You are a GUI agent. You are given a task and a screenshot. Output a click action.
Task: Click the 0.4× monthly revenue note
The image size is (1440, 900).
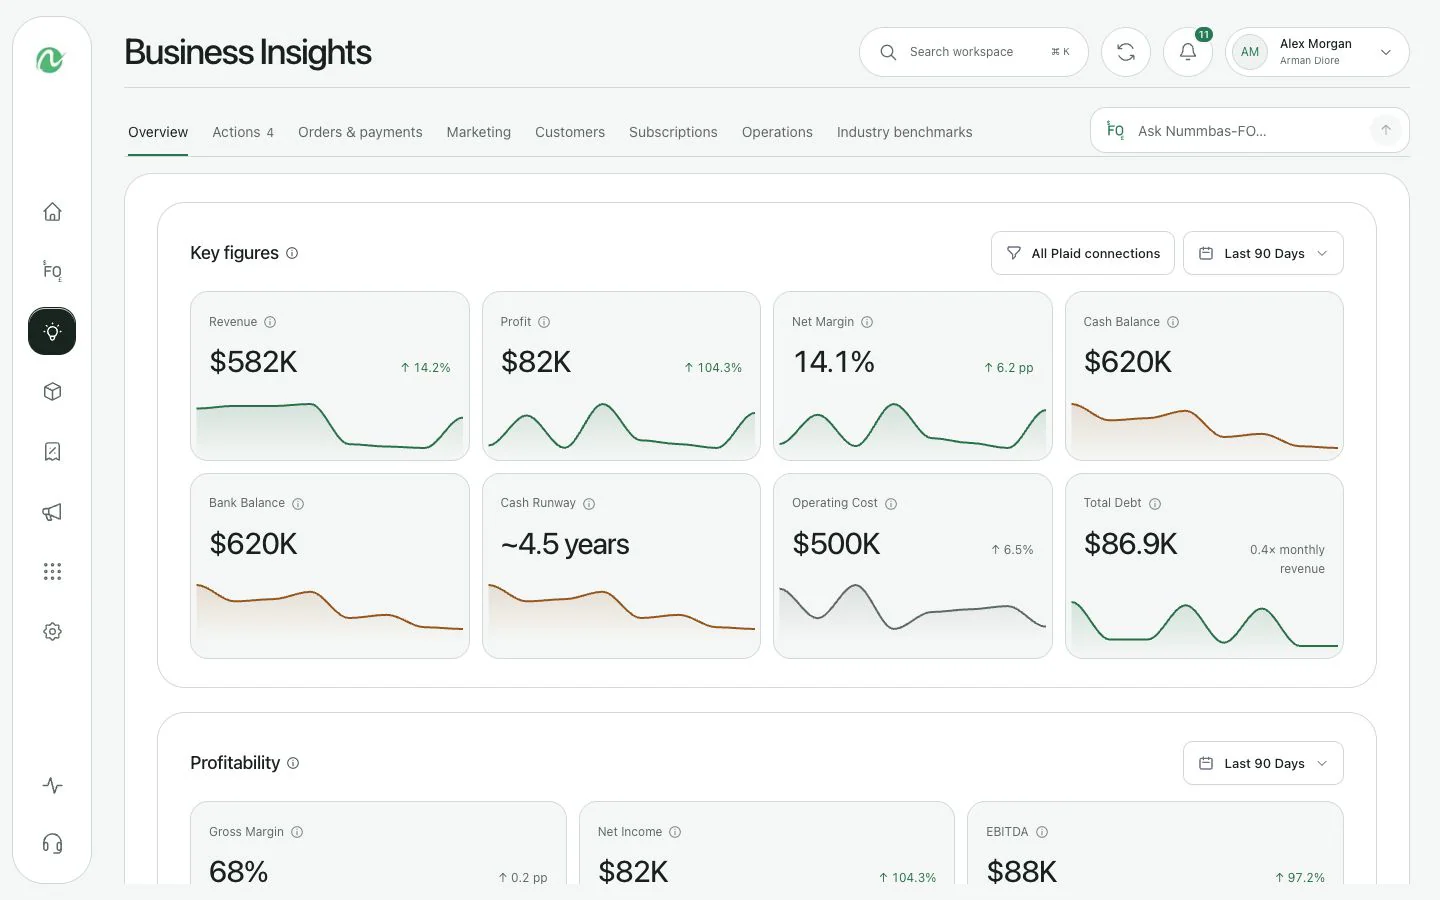1287,559
